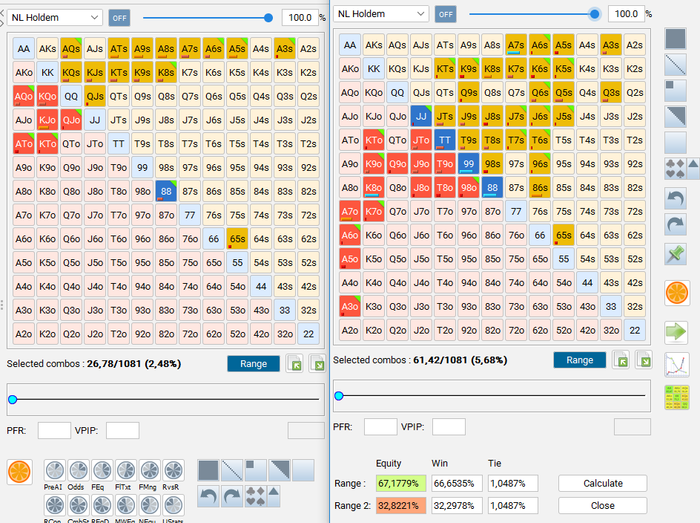Deselect the JJ hand in right grid
Image resolution: width=700 pixels, height=523 pixels.
pos(421,116)
